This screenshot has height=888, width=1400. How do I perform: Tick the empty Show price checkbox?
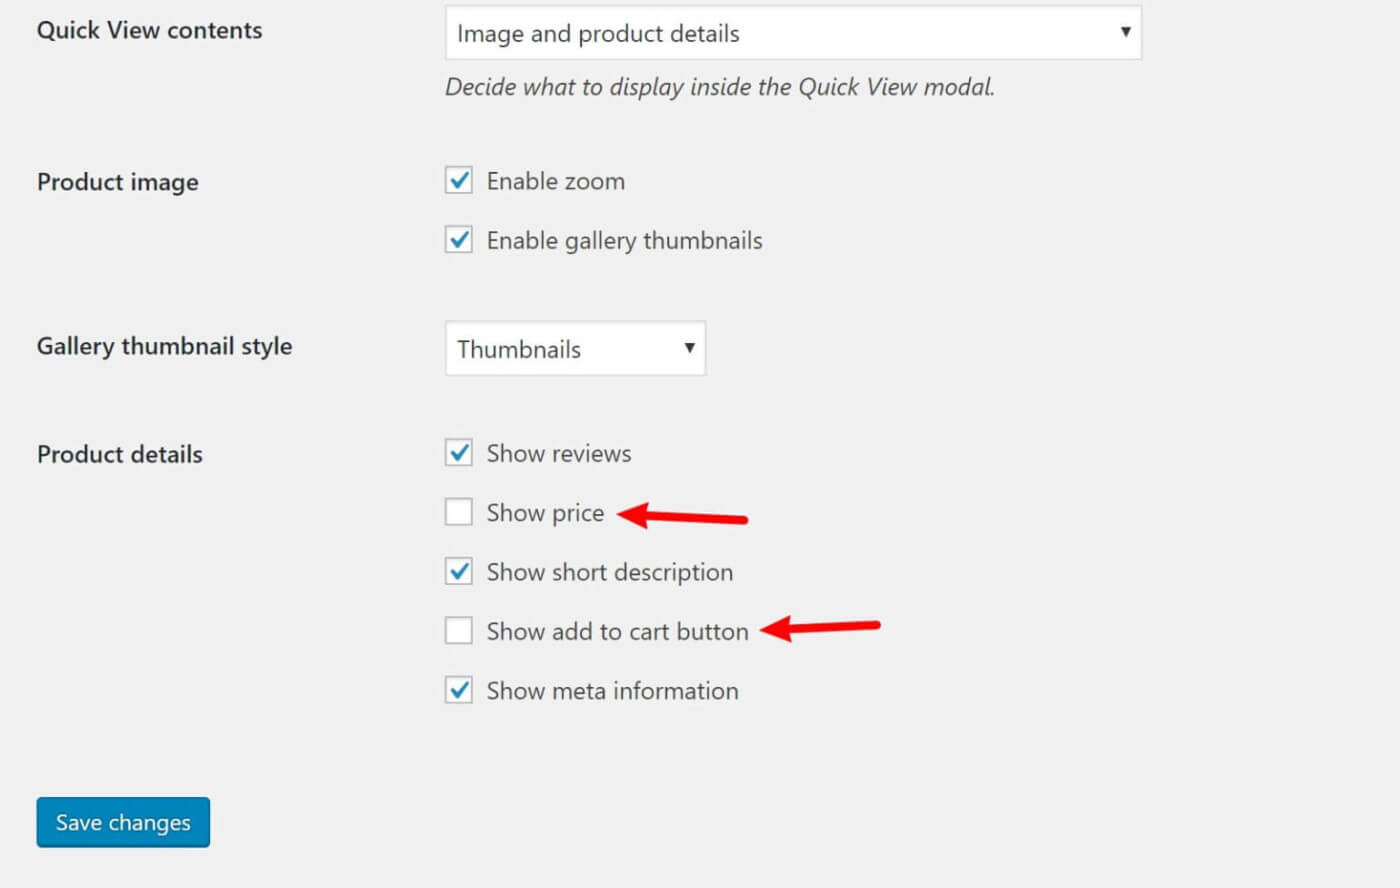[459, 512]
